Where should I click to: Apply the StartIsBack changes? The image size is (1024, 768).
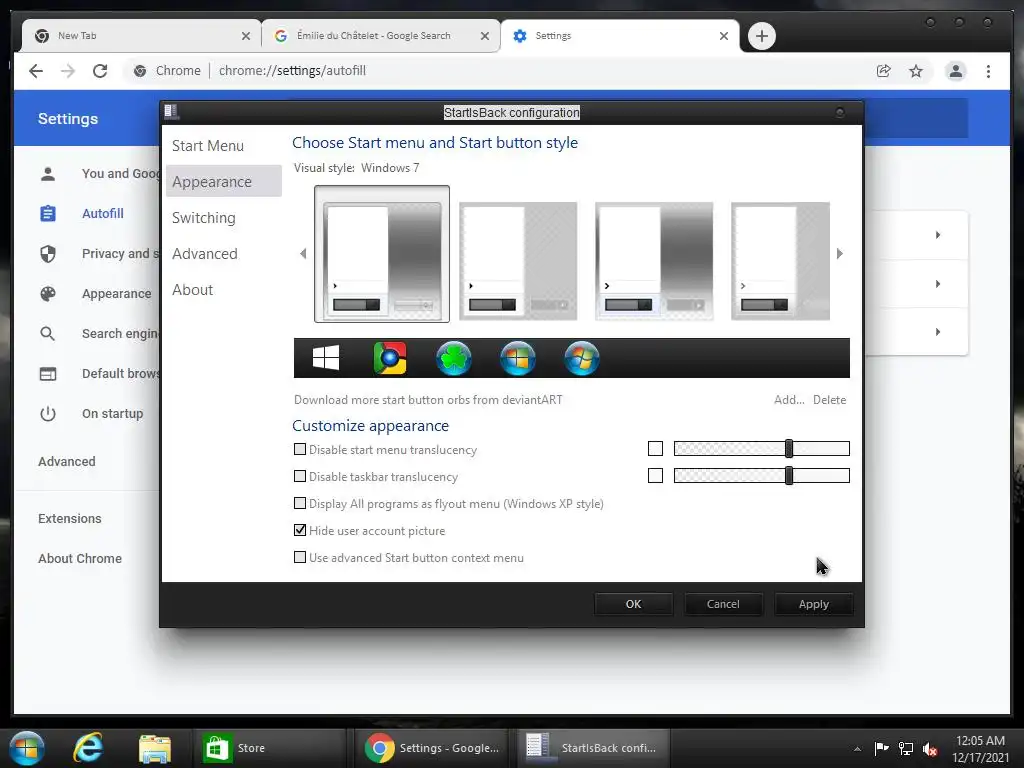814,604
